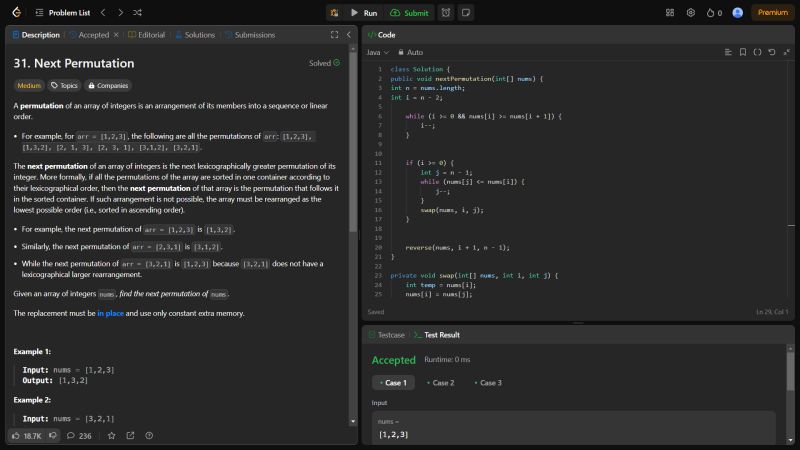Share the problem link icon
The image size is (800, 450).
[x=131, y=436]
